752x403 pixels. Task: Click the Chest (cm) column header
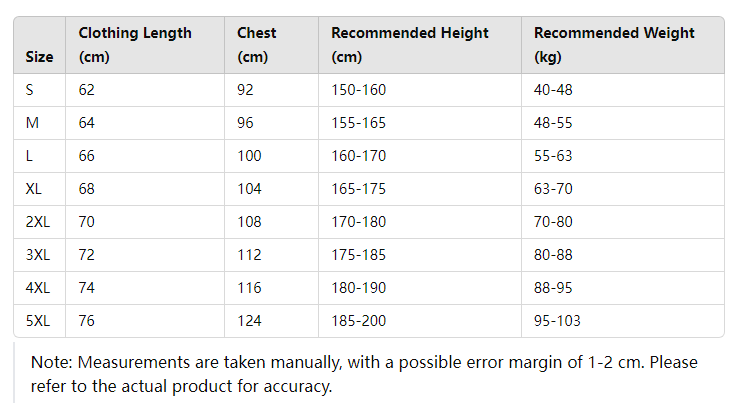click(257, 45)
